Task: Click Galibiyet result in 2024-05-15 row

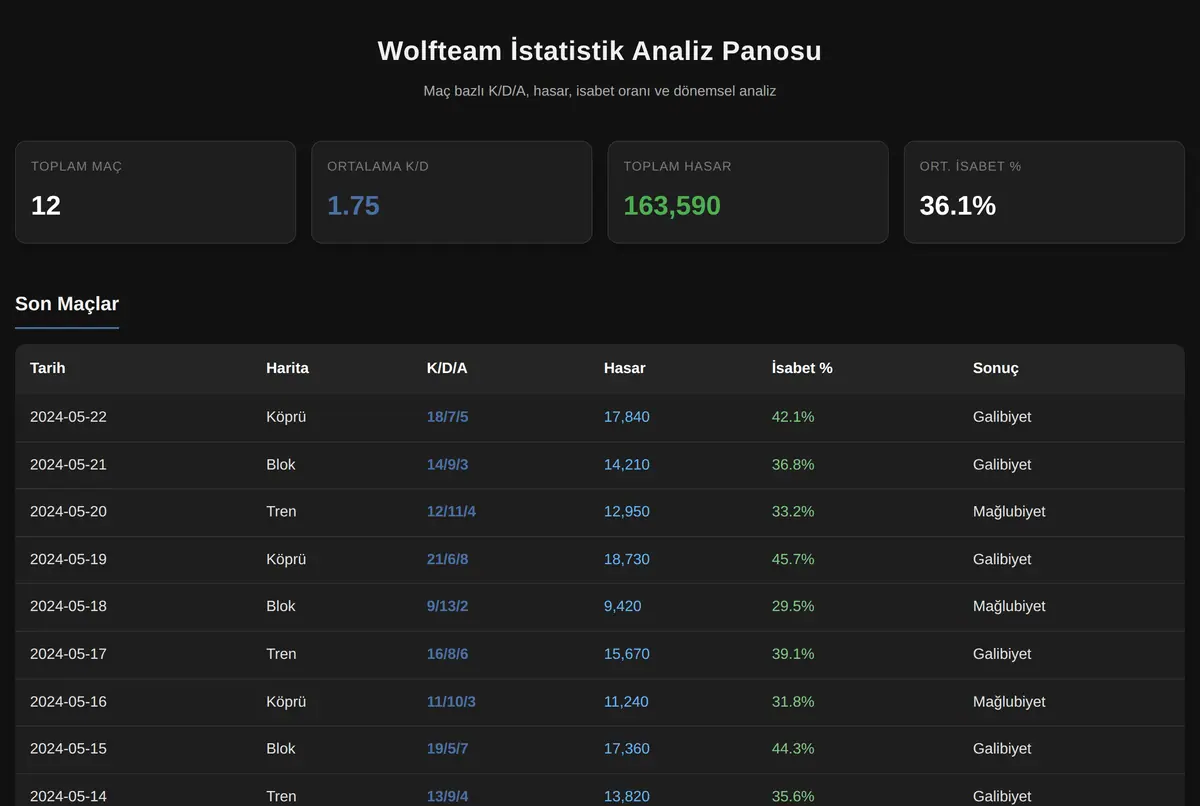Action: (x=1002, y=749)
